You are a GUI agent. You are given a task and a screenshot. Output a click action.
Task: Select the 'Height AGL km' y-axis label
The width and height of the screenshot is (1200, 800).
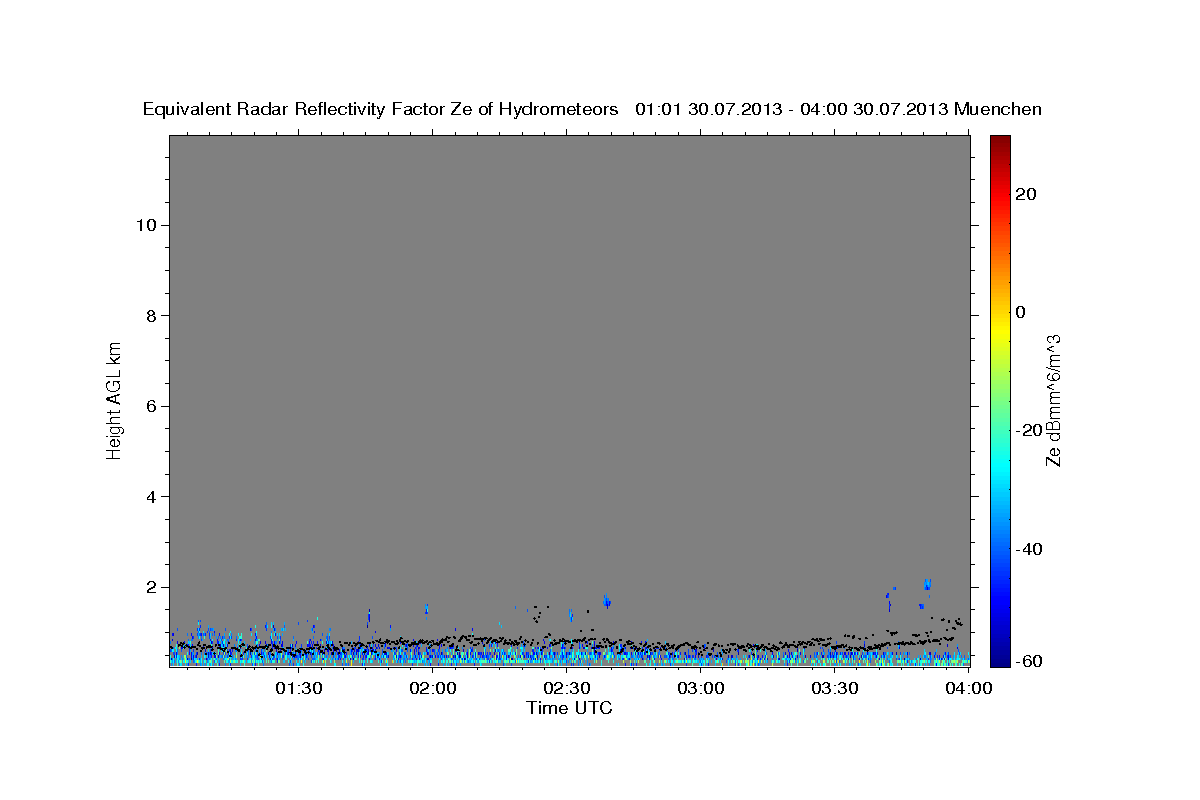pyautogui.click(x=115, y=399)
